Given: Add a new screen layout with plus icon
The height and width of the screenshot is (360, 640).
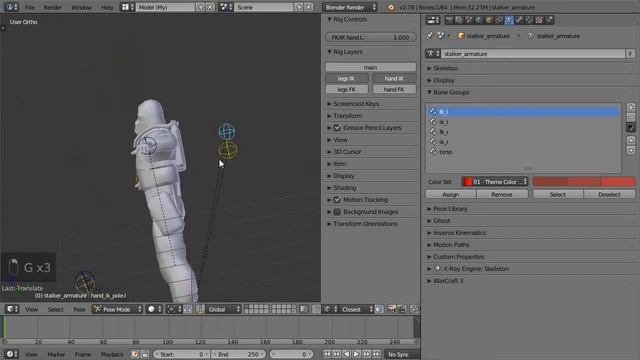Looking at the screenshot, I should (200, 7).
